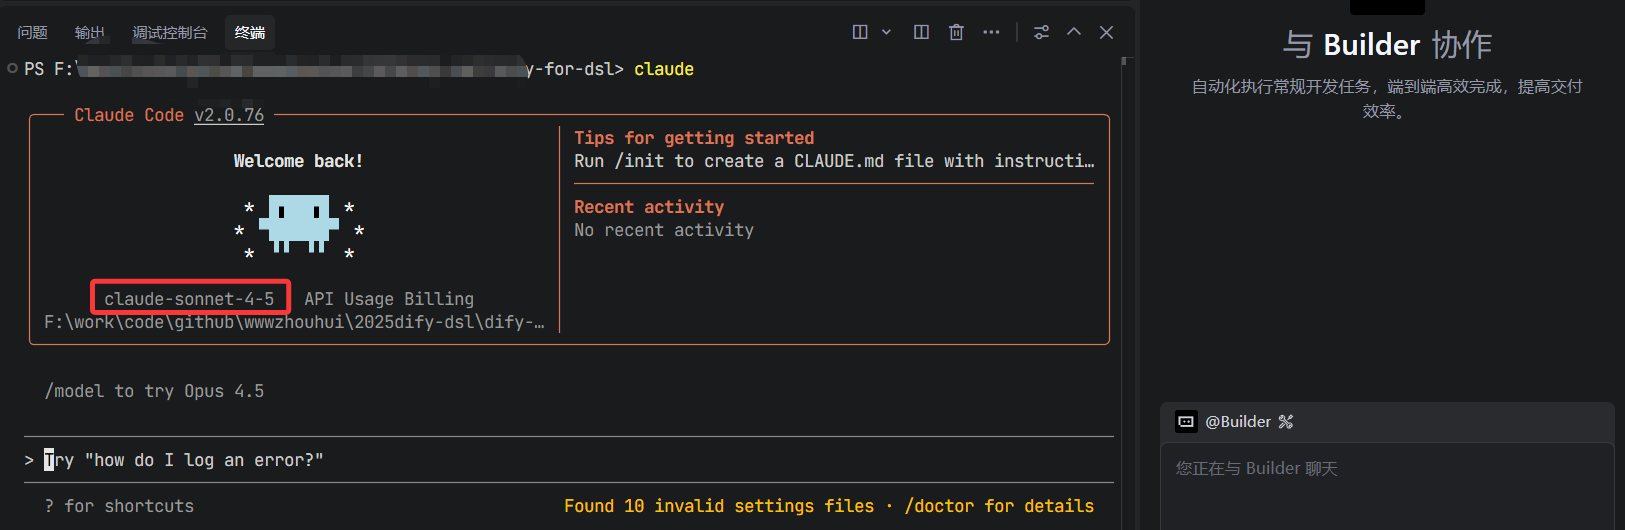Viewport: 1625px width, 530px height.
Task: Click the Recent activity heading
Action: point(649,207)
